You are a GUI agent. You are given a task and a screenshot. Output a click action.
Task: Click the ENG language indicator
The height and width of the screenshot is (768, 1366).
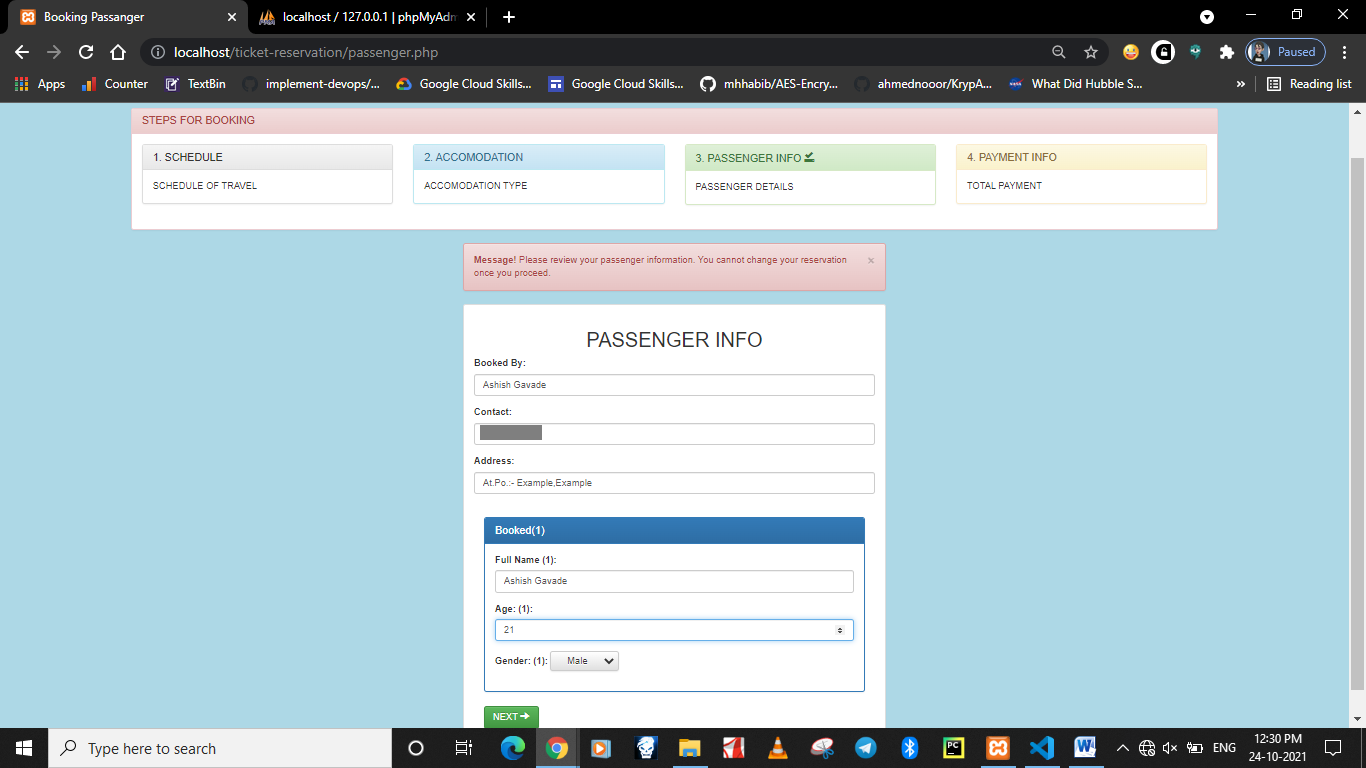1224,748
